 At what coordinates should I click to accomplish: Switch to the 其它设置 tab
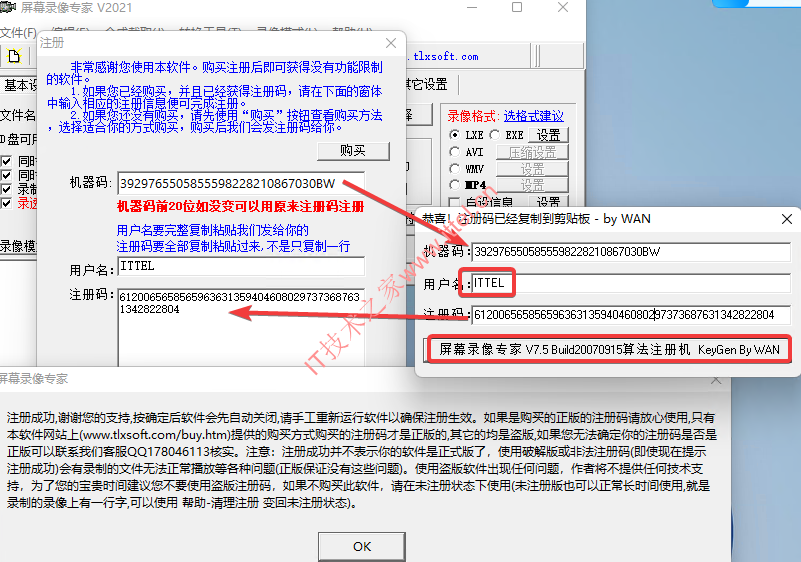pyautogui.click(x=427, y=84)
